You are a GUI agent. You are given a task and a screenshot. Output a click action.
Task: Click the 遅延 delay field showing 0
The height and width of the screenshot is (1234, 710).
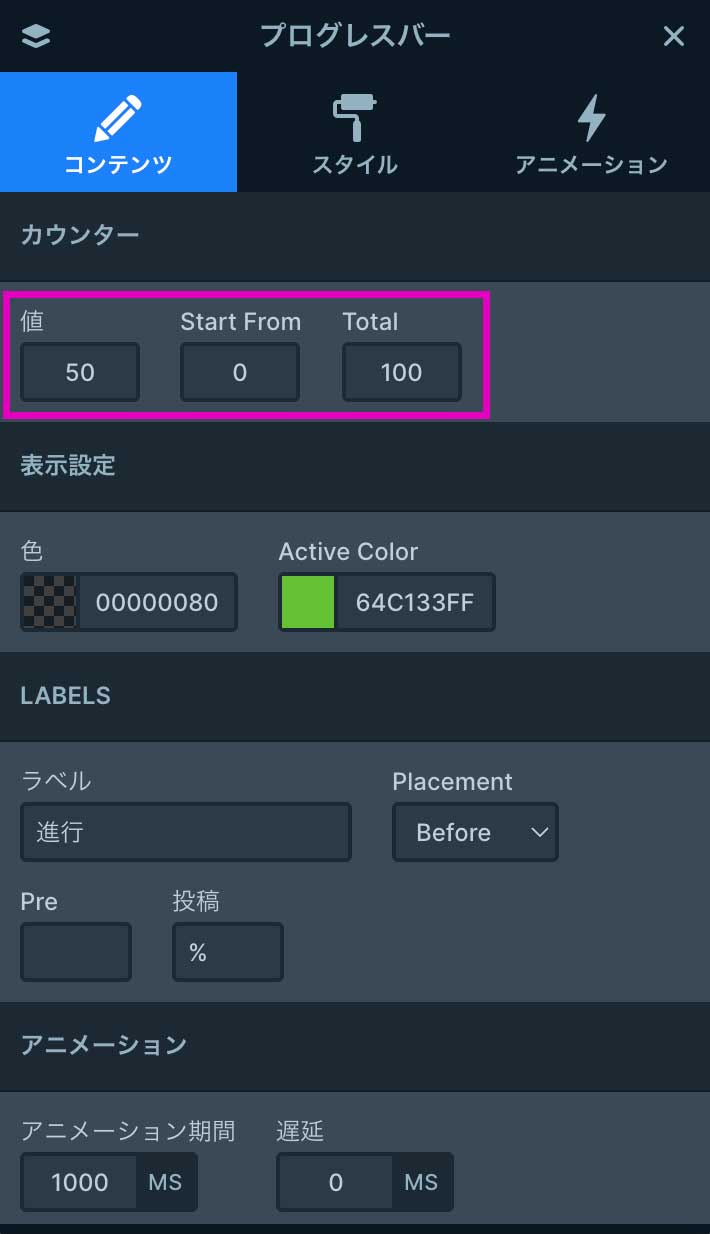336,1182
